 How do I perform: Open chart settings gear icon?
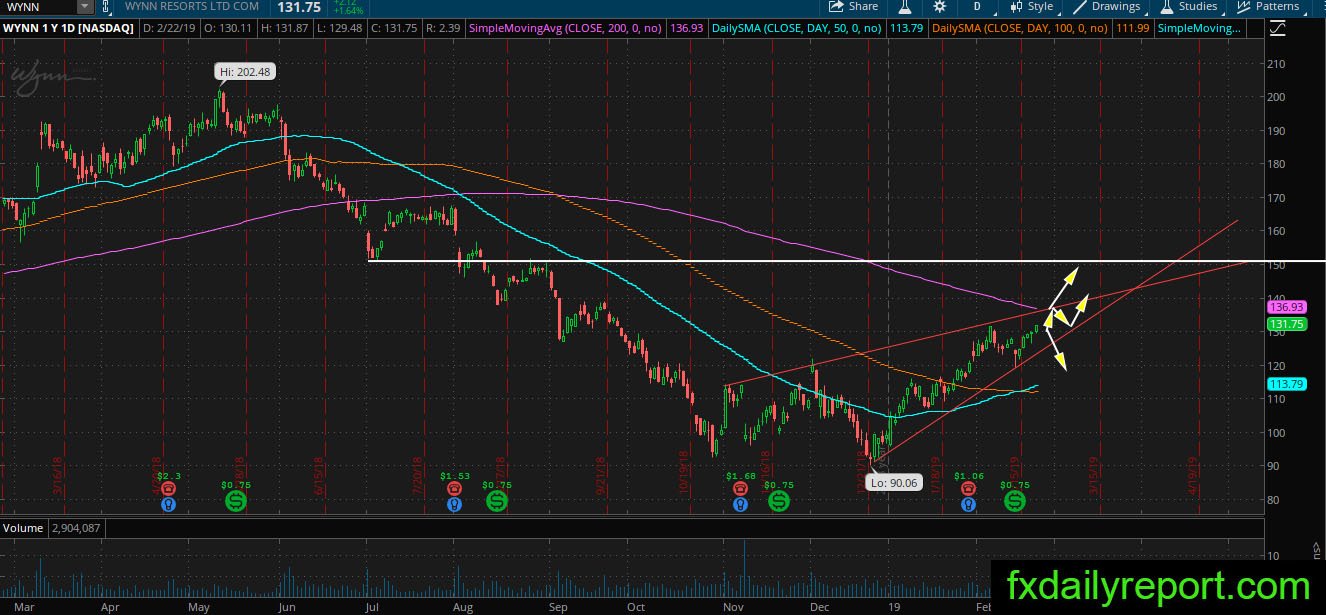coord(939,6)
